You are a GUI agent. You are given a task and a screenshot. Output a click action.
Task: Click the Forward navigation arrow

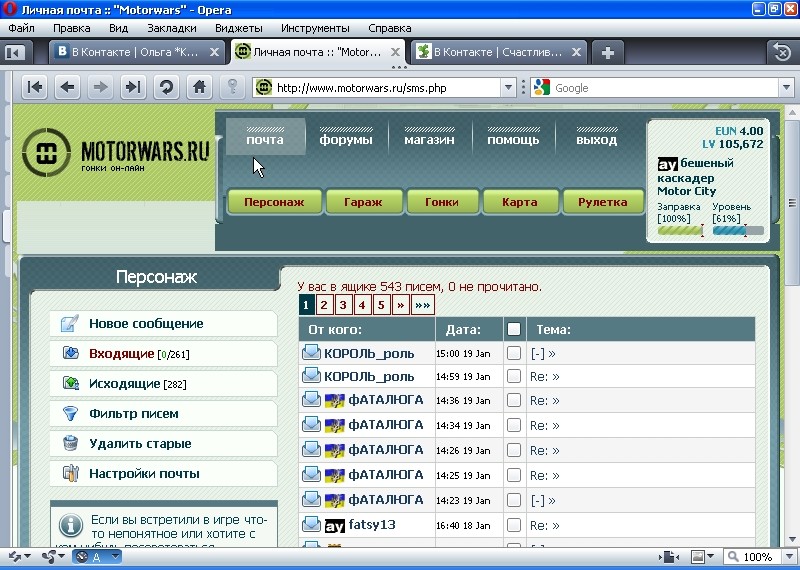100,88
